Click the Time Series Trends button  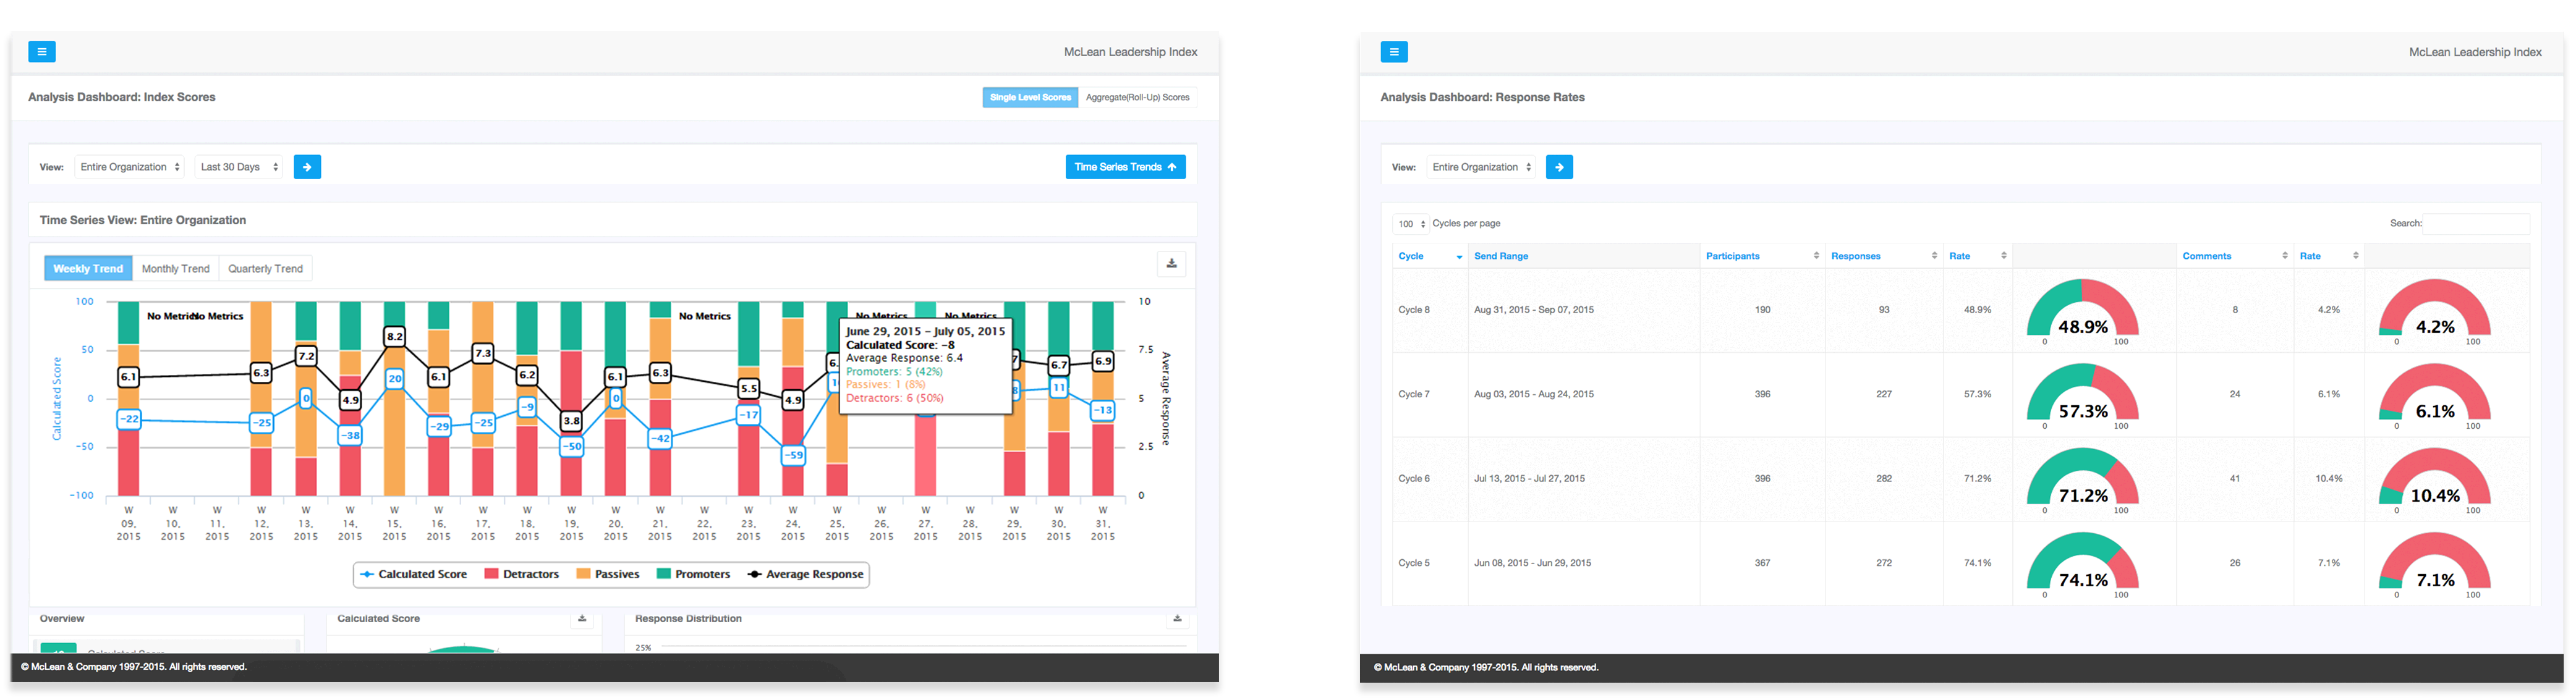pos(1125,167)
